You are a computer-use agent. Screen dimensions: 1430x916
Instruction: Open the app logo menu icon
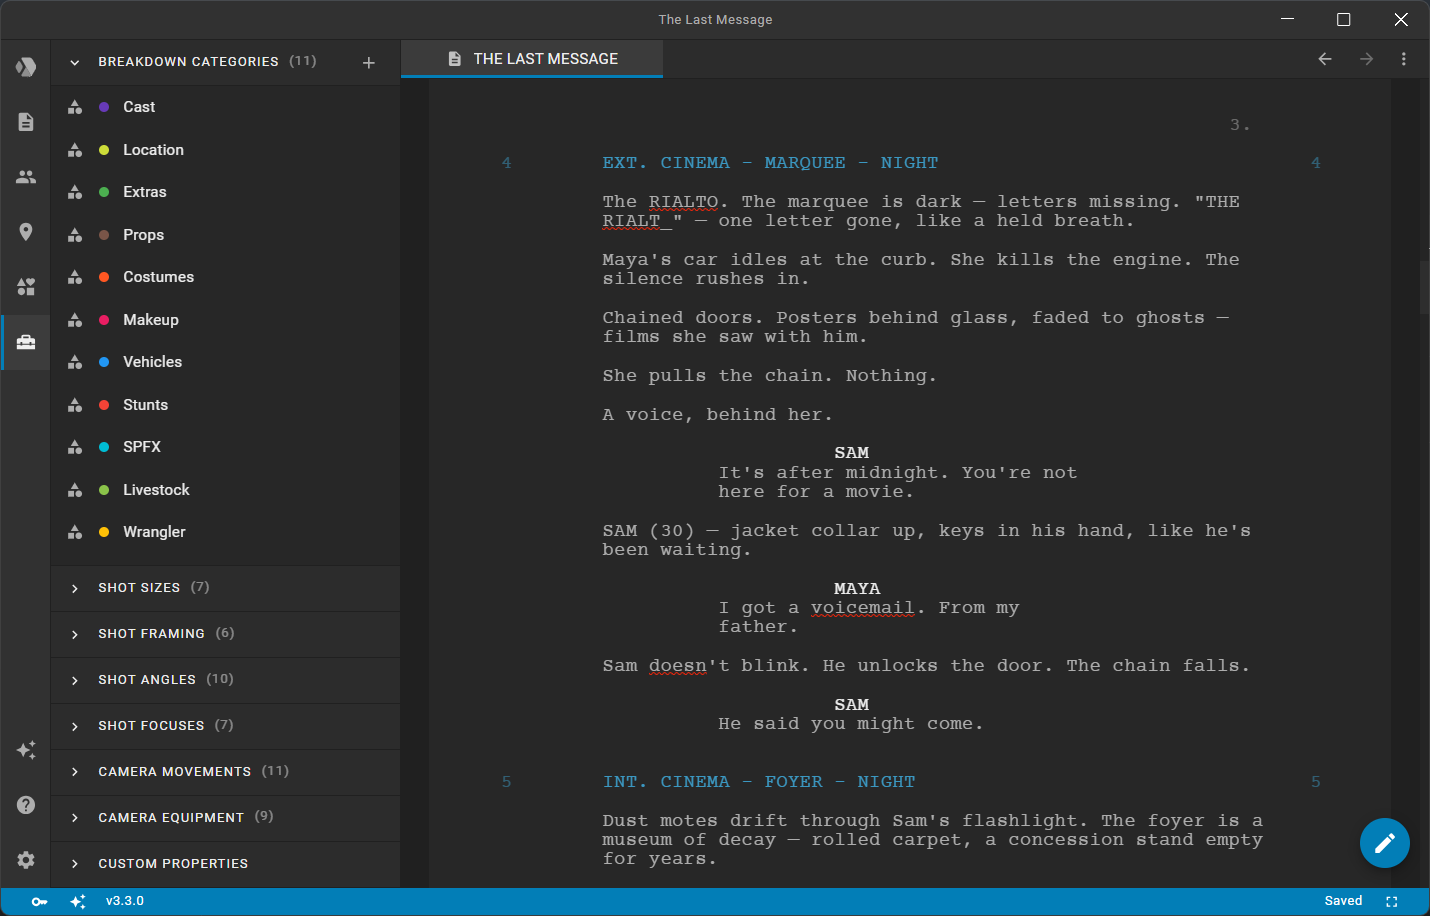click(26, 67)
